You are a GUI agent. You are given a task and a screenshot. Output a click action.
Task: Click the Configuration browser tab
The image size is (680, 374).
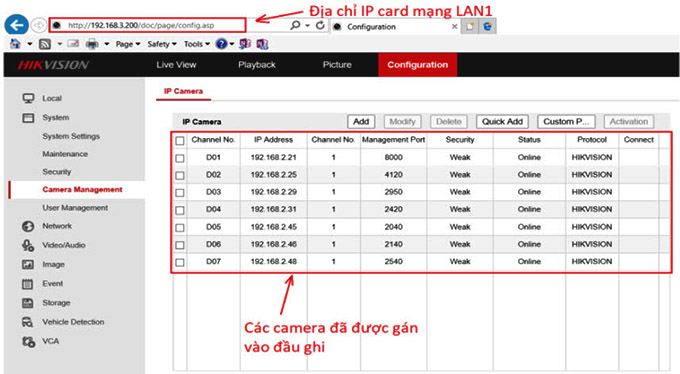(x=395, y=26)
